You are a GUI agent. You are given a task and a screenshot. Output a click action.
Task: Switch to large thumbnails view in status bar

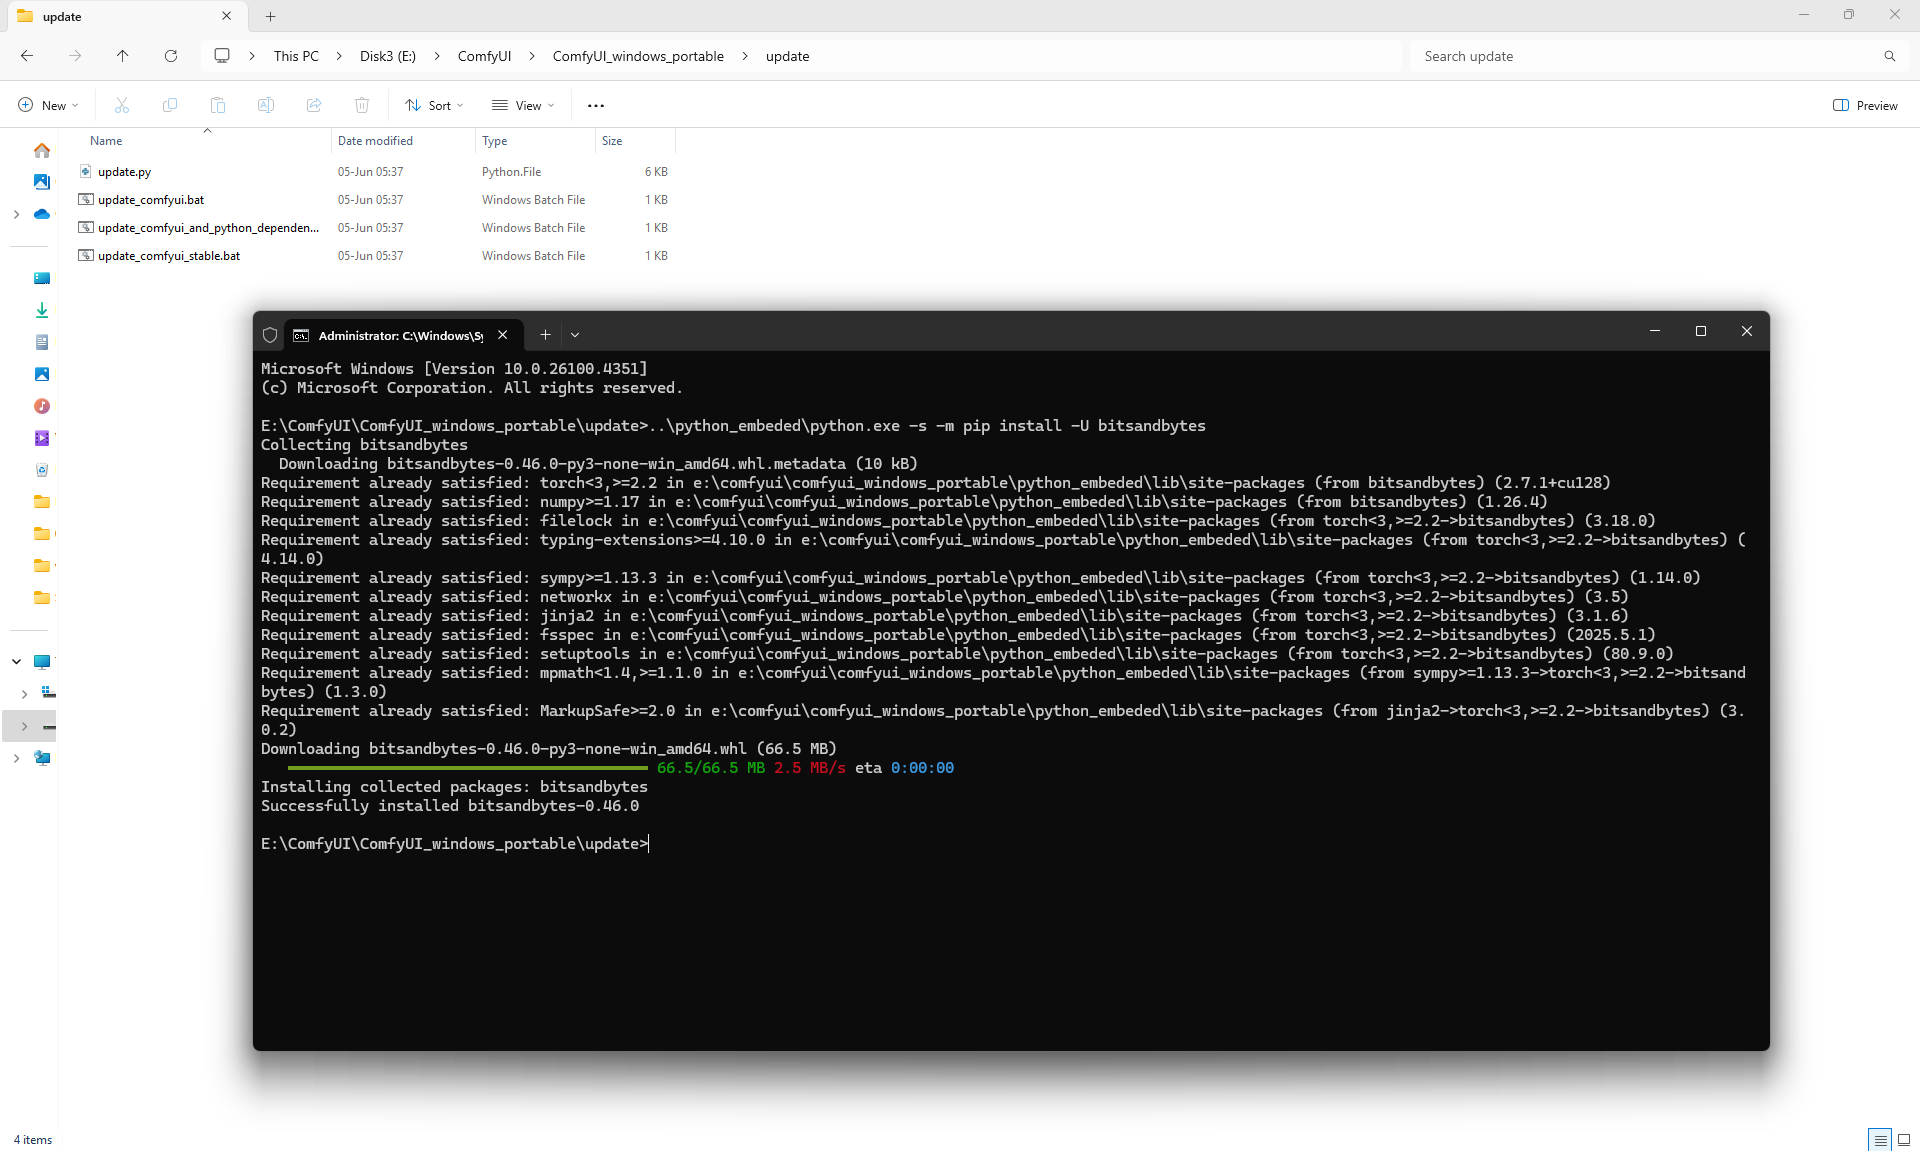coord(1904,1139)
